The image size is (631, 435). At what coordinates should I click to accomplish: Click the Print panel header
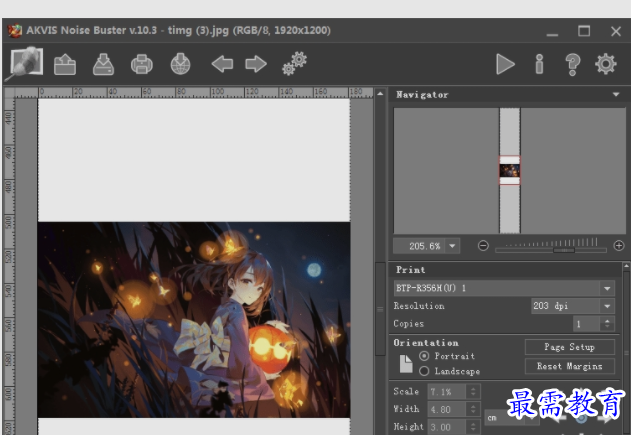tap(505, 270)
